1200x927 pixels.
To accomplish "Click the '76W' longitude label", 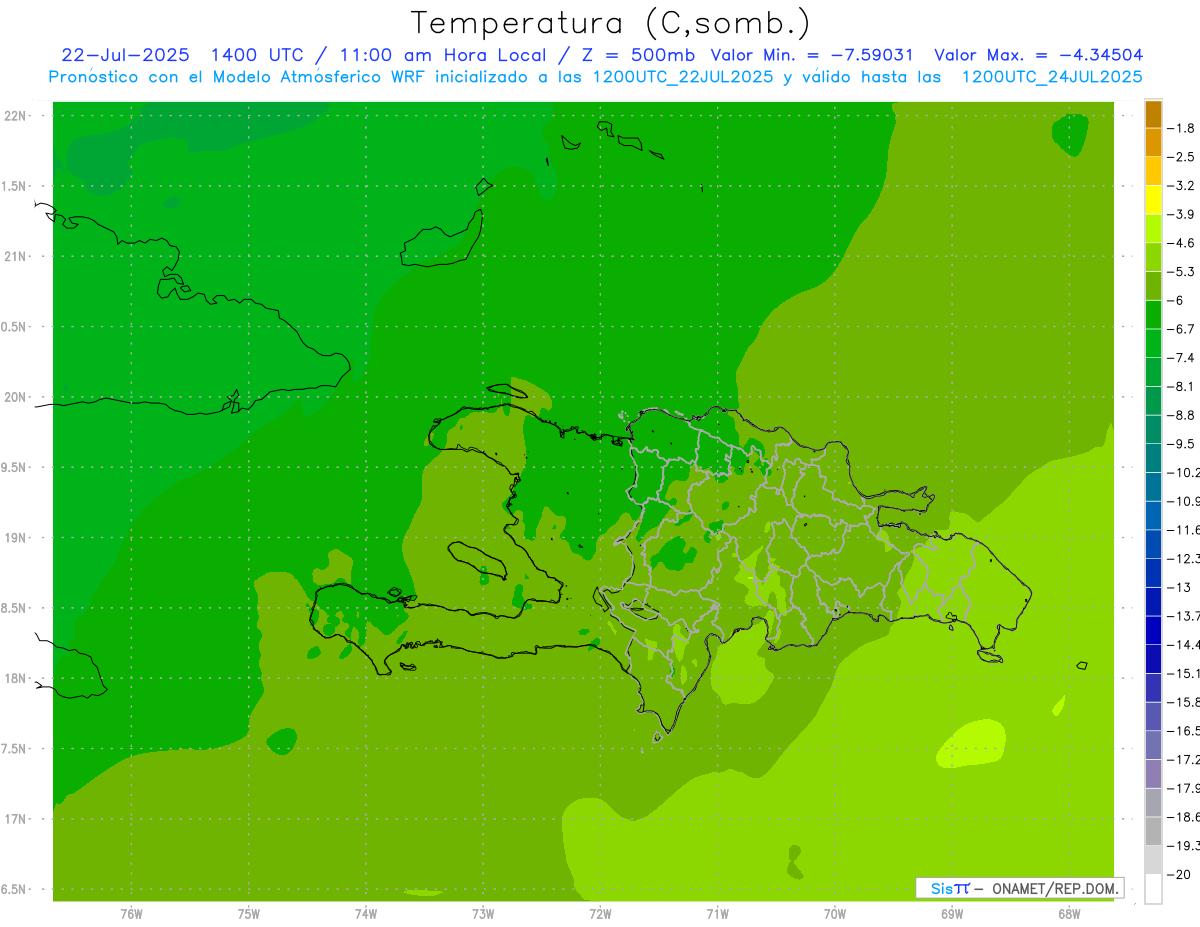I will click(131, 913).
